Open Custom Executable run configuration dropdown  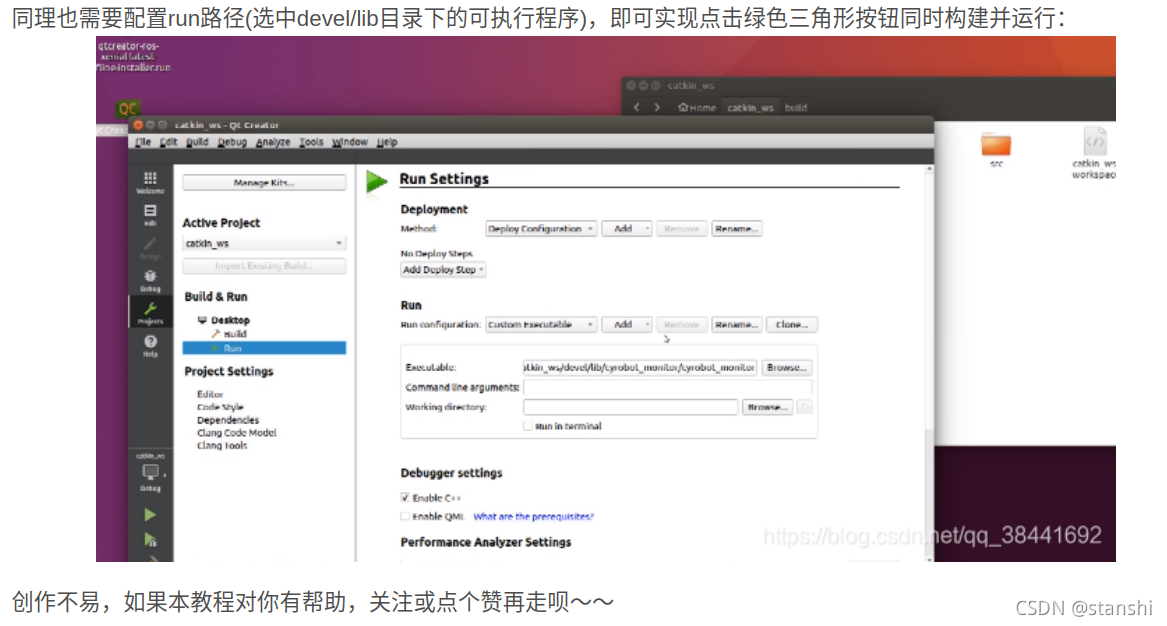[x=540, y=325]
